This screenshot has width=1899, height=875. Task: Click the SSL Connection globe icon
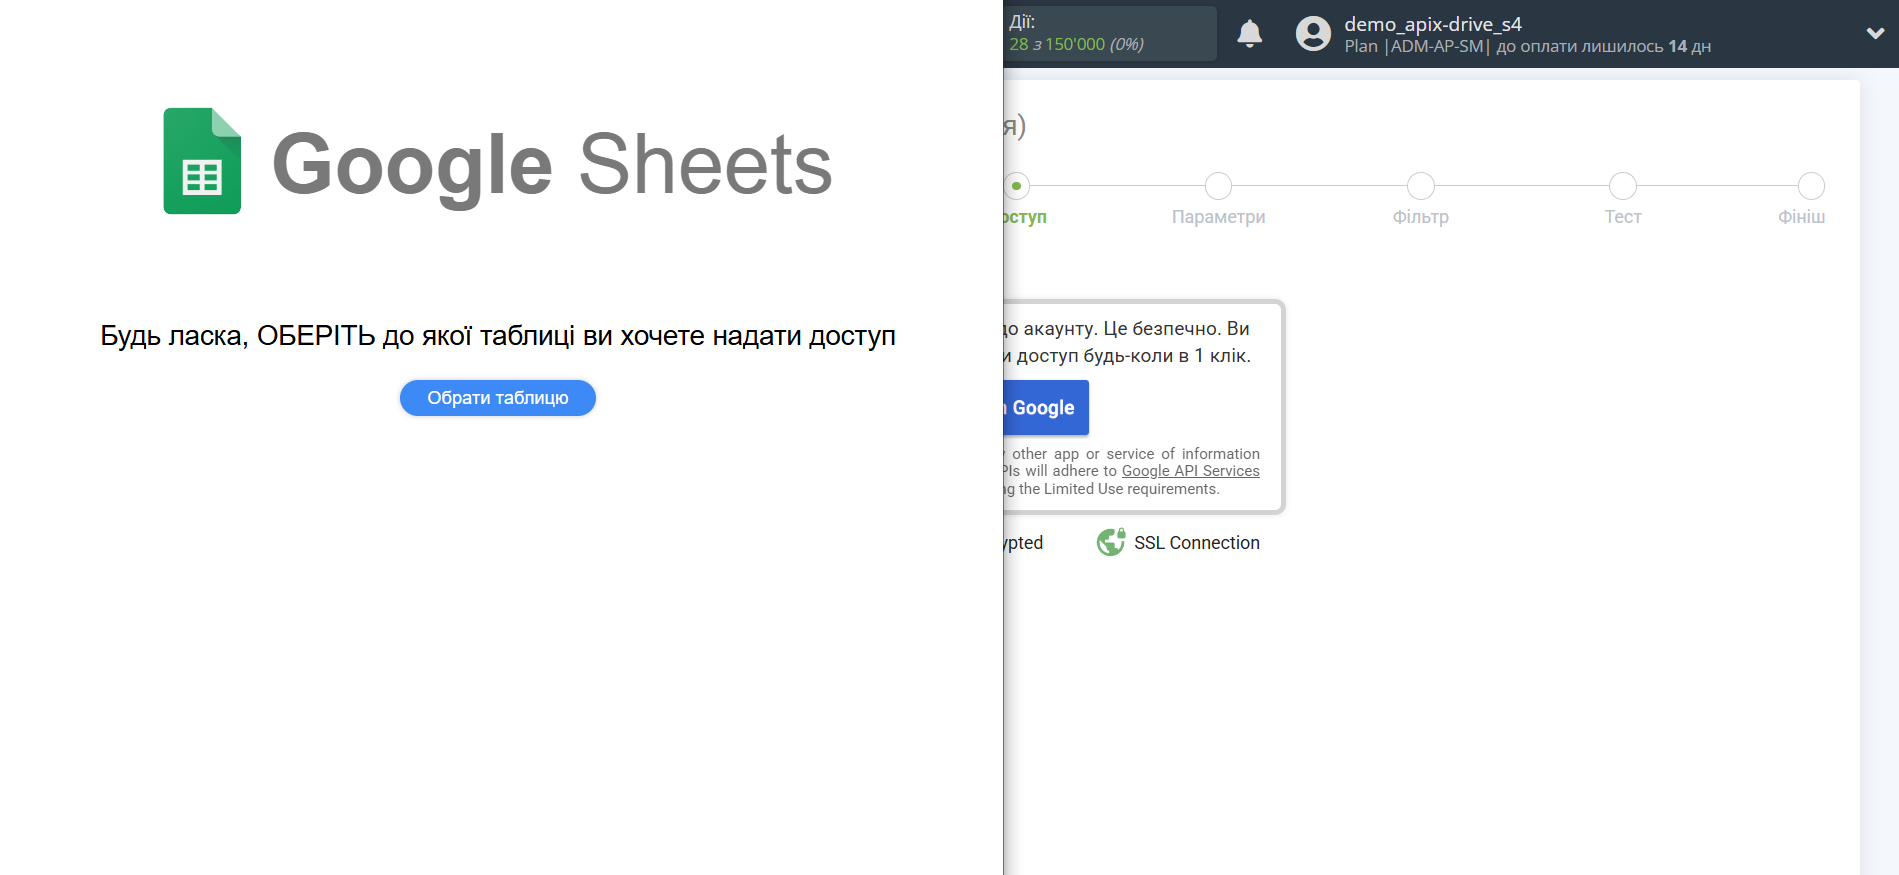(x=1111, y=542)
